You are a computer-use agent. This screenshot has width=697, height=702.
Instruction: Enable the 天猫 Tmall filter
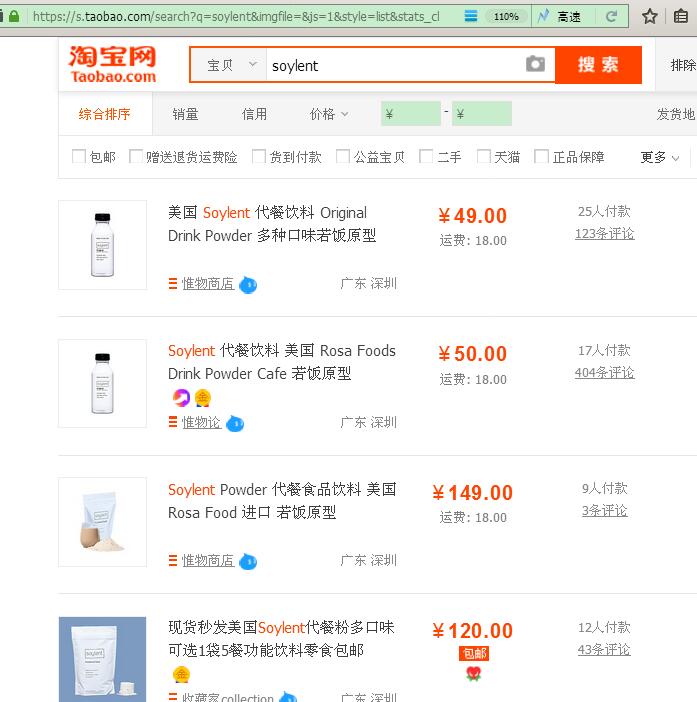(484, 156)
